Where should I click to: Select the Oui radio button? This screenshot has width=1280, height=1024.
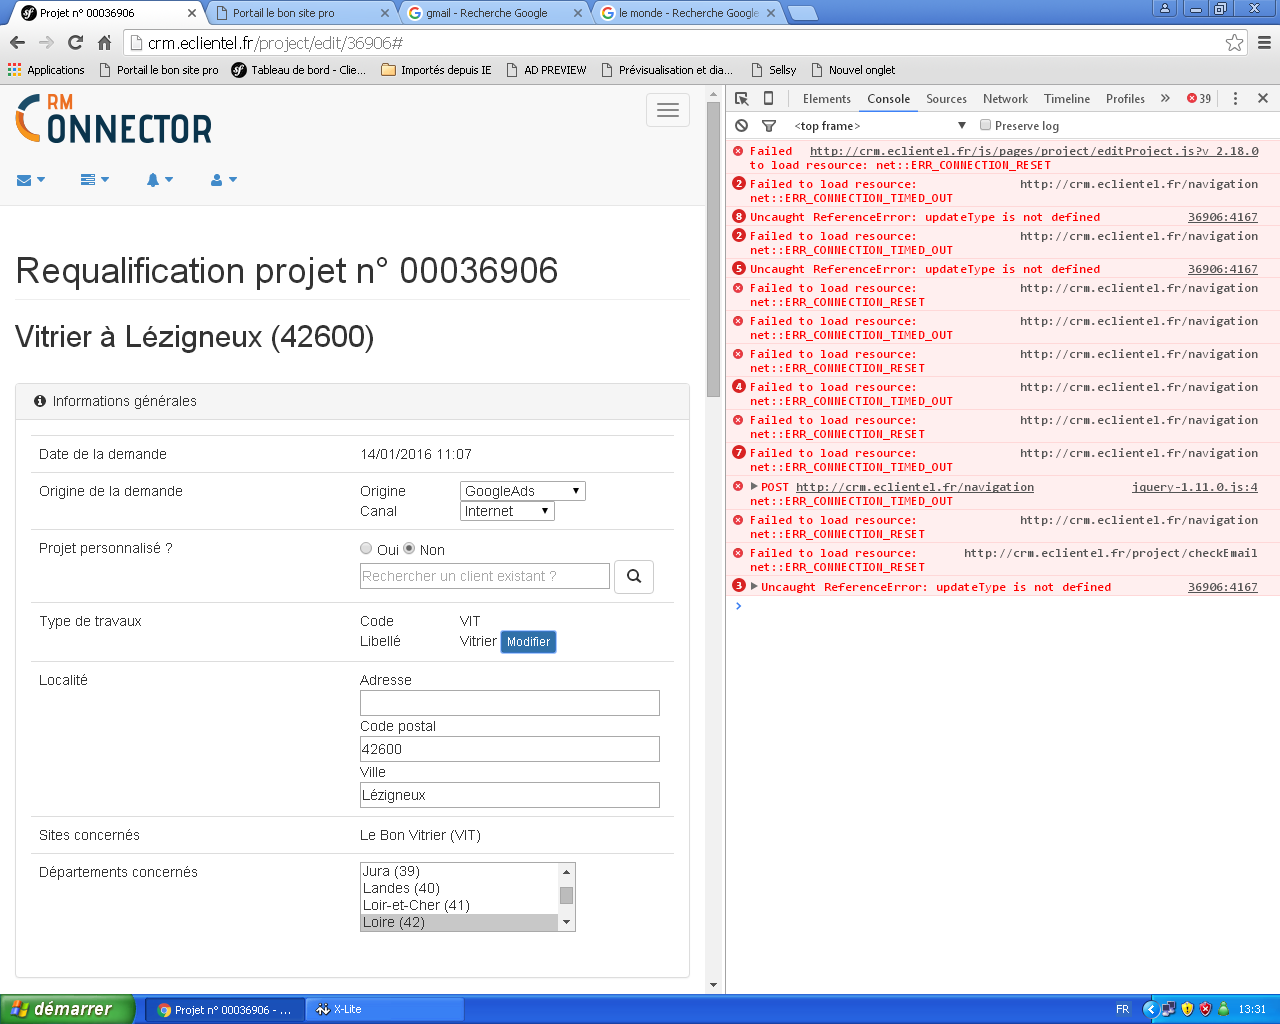point(366,548)
